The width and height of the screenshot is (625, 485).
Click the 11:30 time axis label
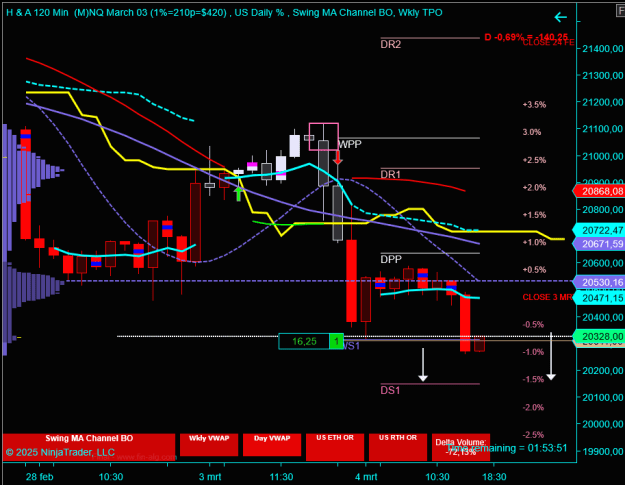[x=281, y=477]
